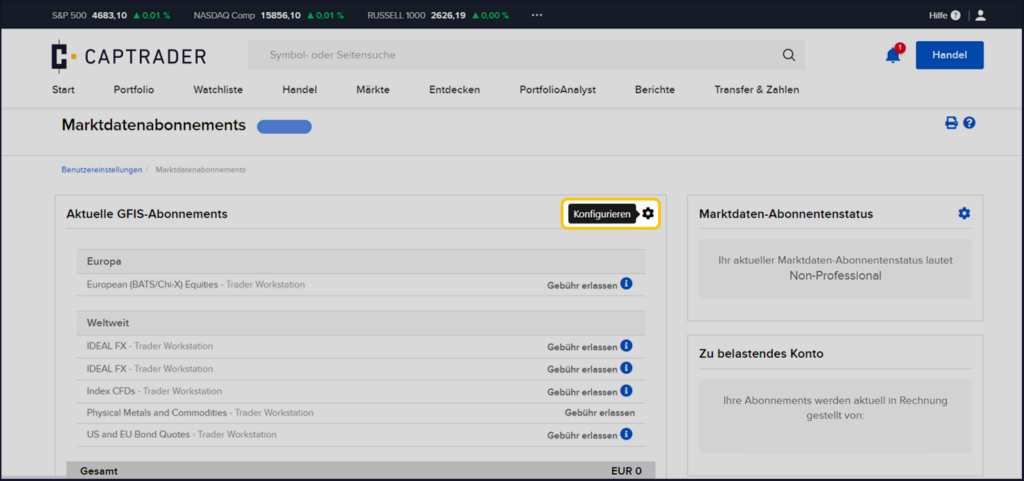Select the Index CFDs subscription row
Viewport: 1024px width, 481px height.
point(360,391)
